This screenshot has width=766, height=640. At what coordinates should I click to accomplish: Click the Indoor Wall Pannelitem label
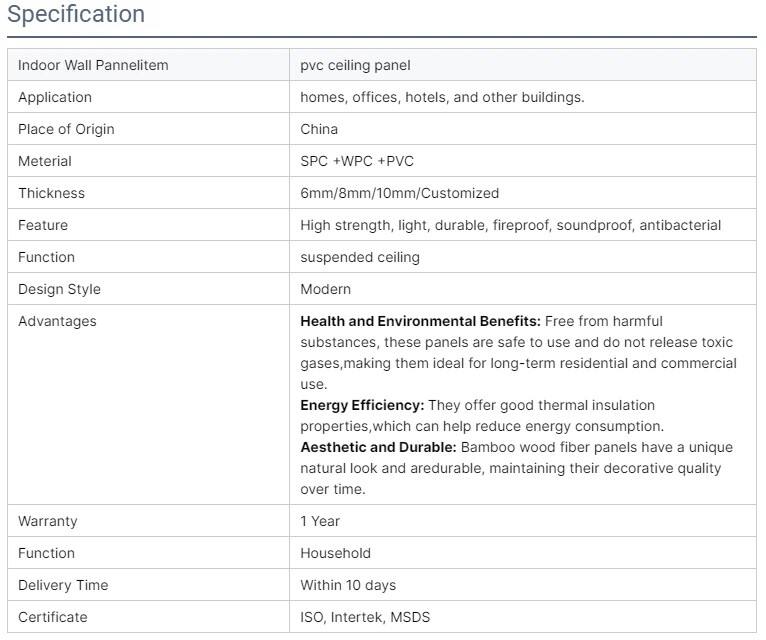(x=93, y=65)
